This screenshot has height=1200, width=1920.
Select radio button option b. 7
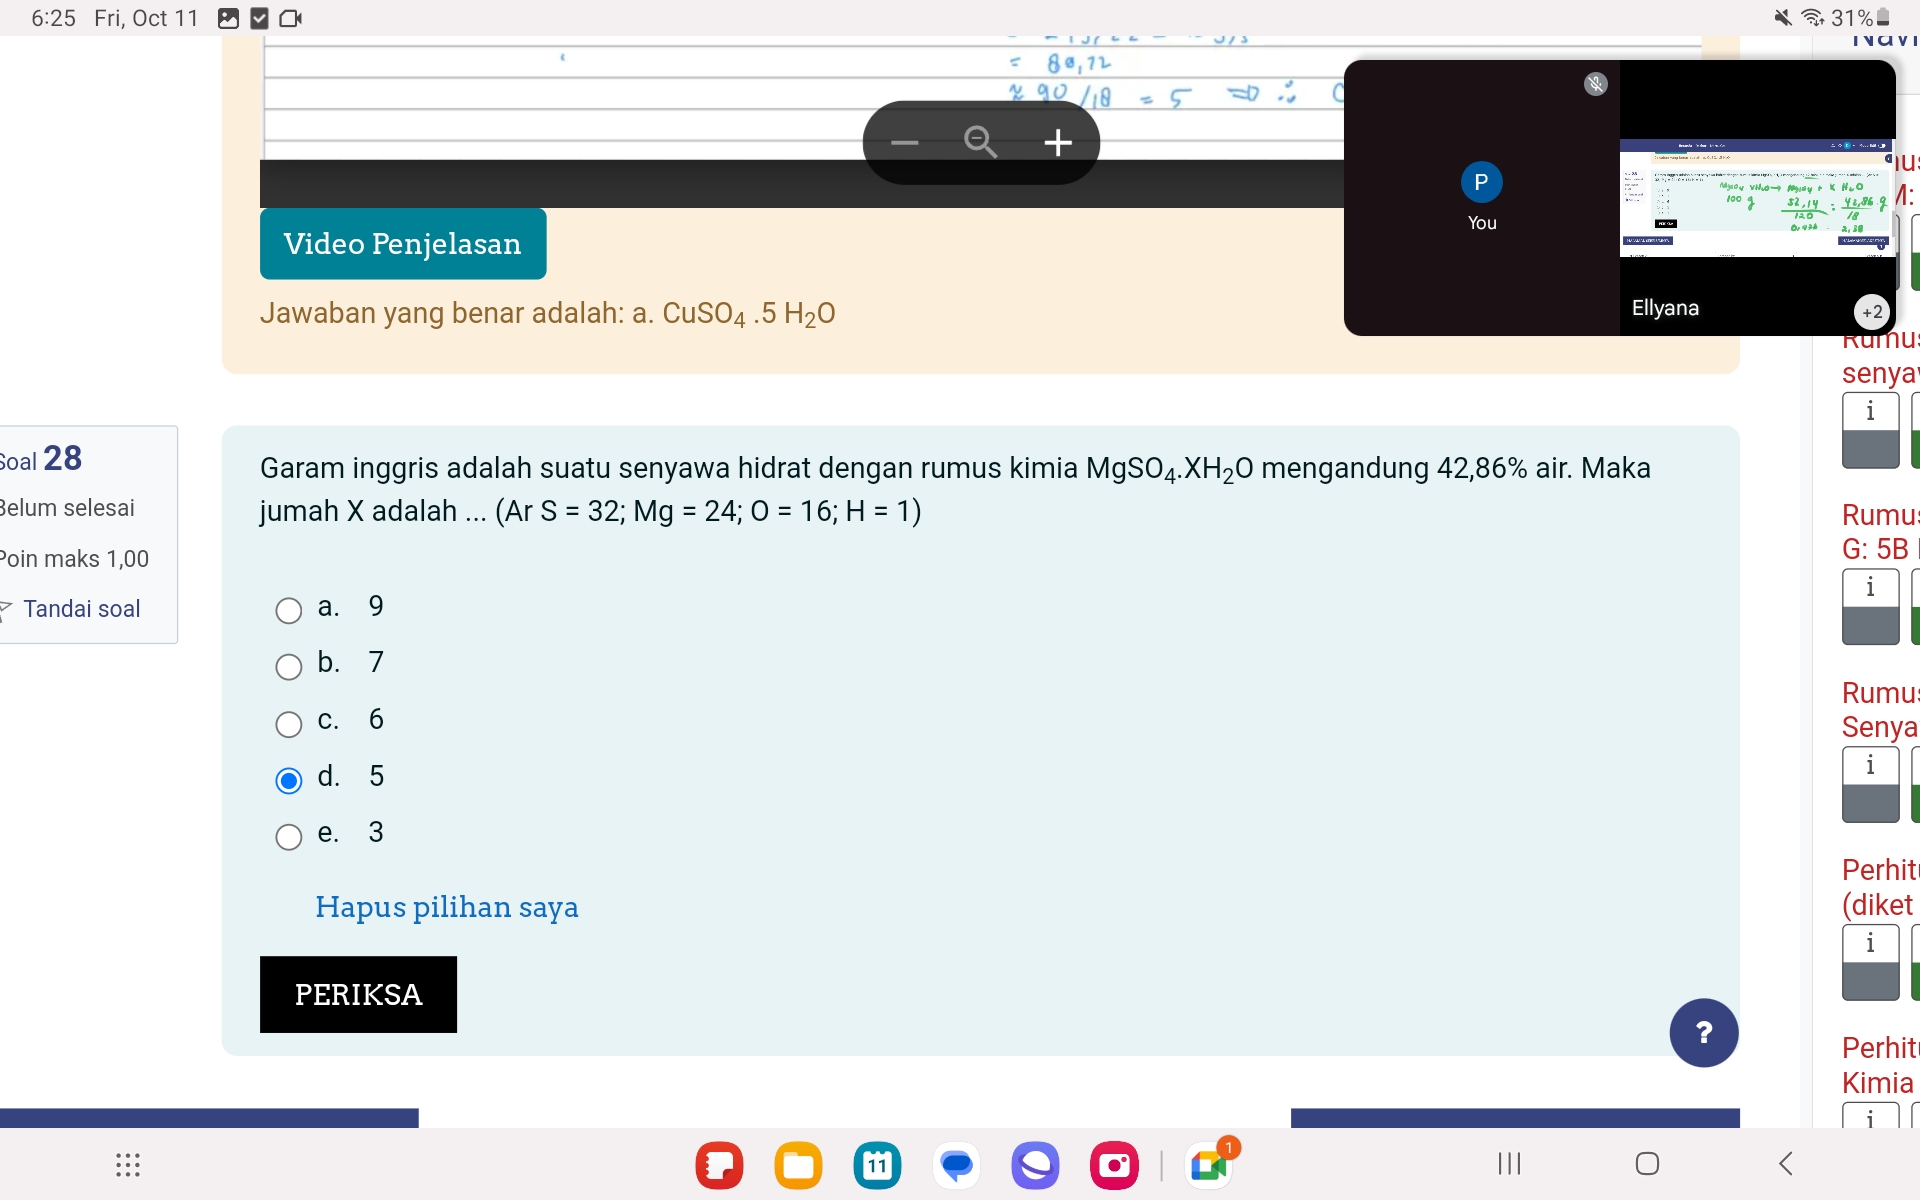click(x=289, y=665)
